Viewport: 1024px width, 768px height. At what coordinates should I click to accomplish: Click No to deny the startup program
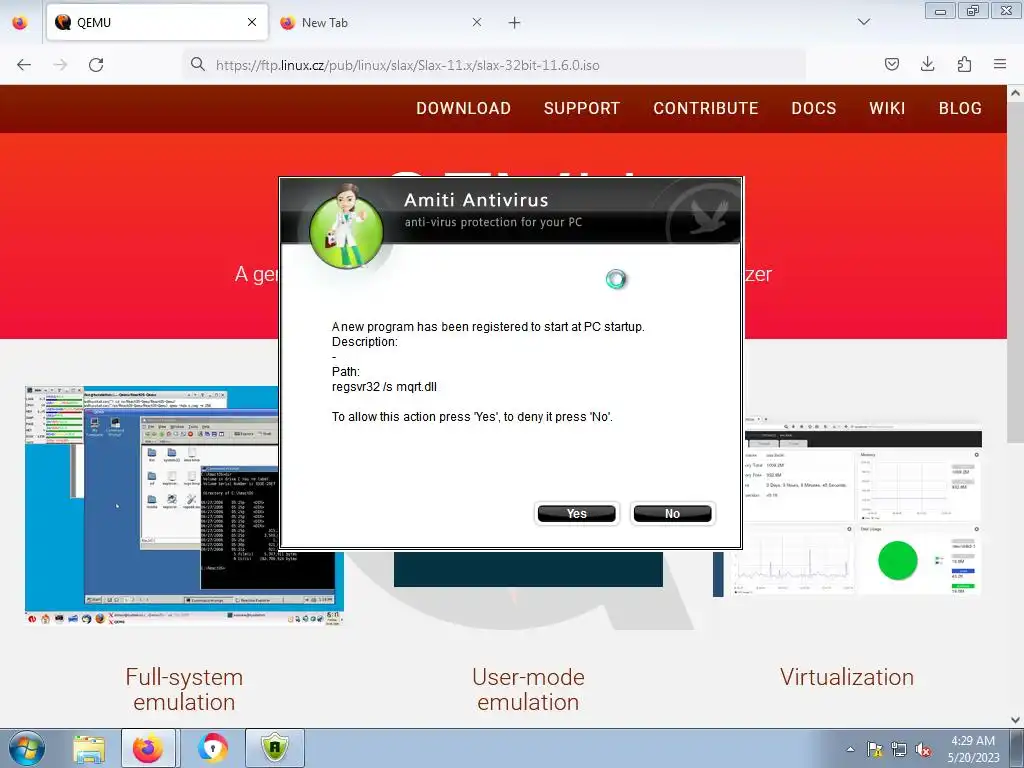[672, 513]
